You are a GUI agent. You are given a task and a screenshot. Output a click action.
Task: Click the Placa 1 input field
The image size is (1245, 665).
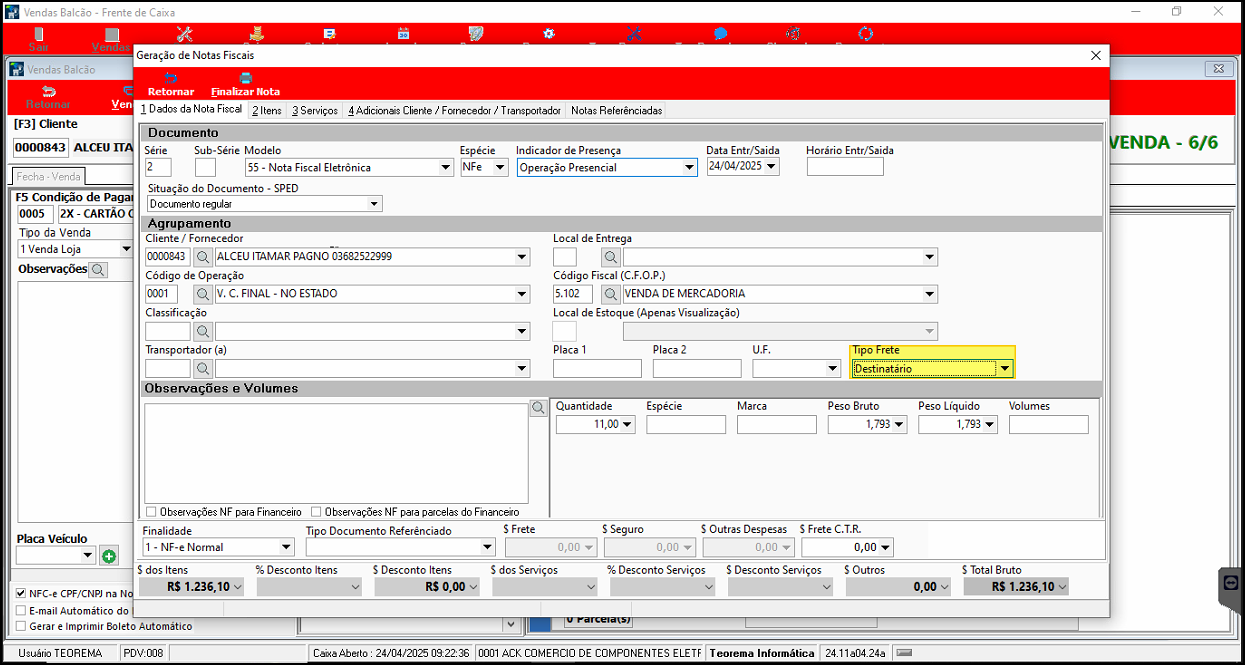tap(597, 368)
